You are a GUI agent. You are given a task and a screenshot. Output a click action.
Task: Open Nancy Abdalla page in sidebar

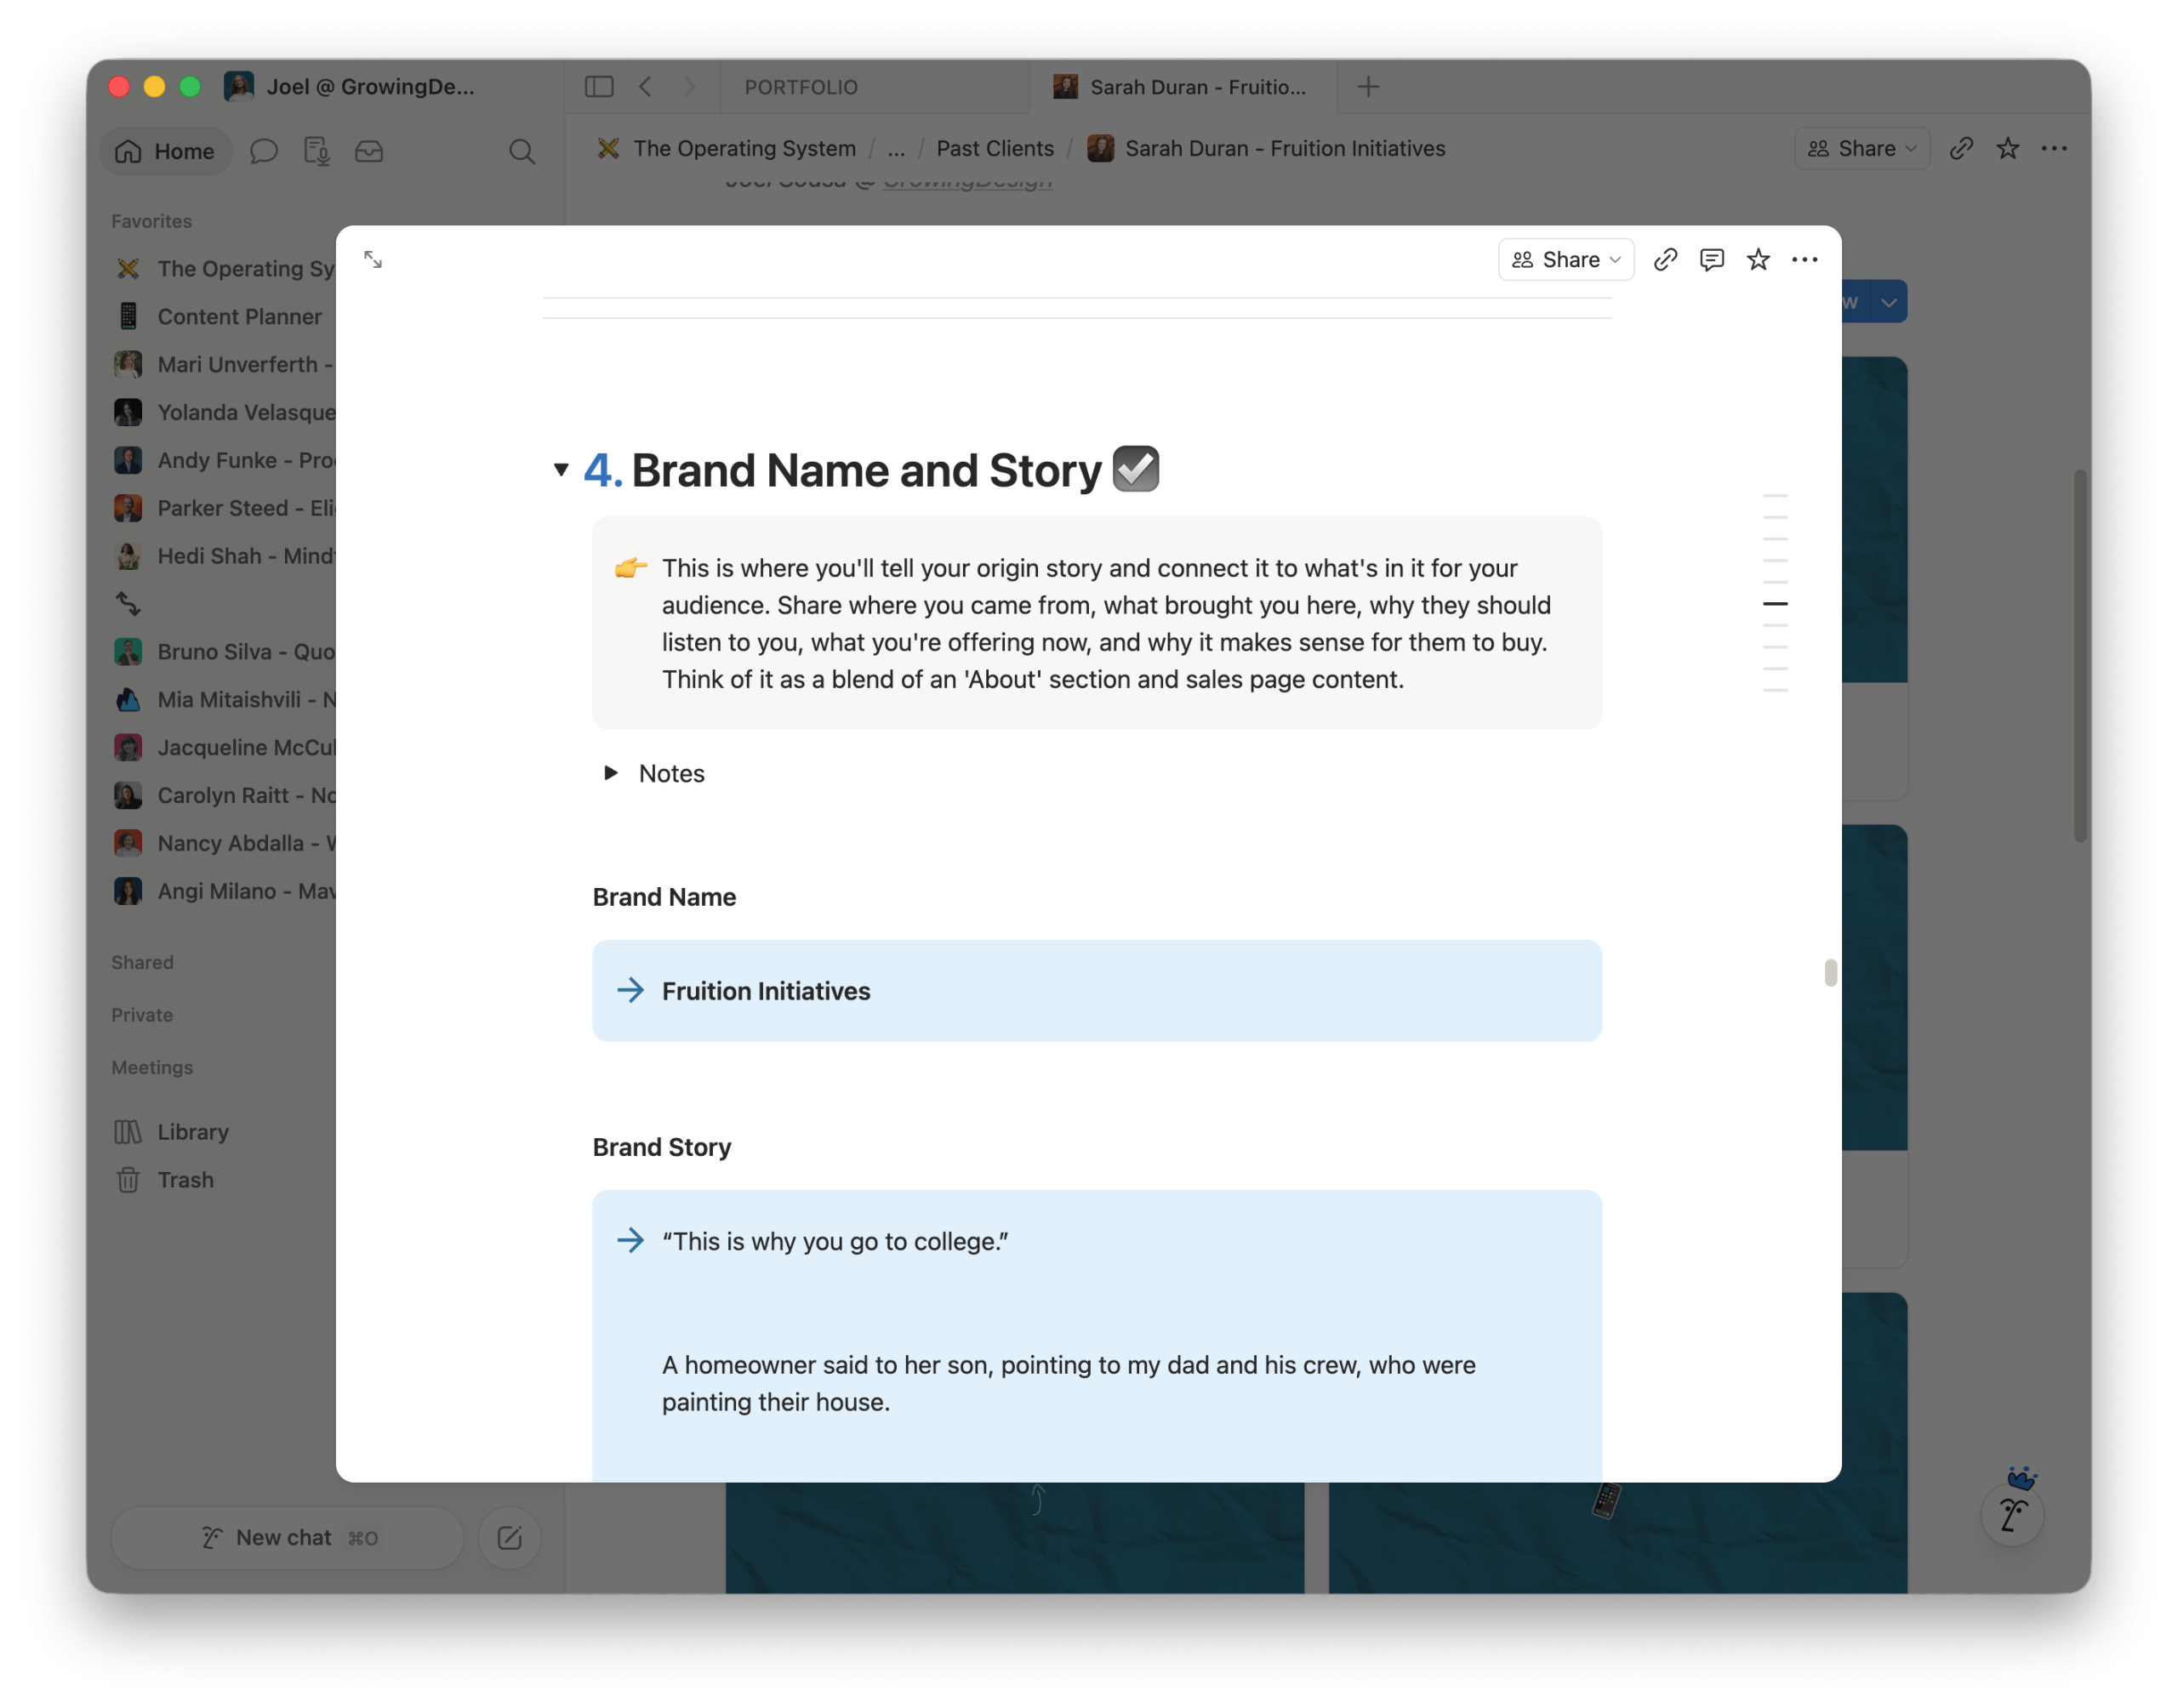tap(223, 844)
